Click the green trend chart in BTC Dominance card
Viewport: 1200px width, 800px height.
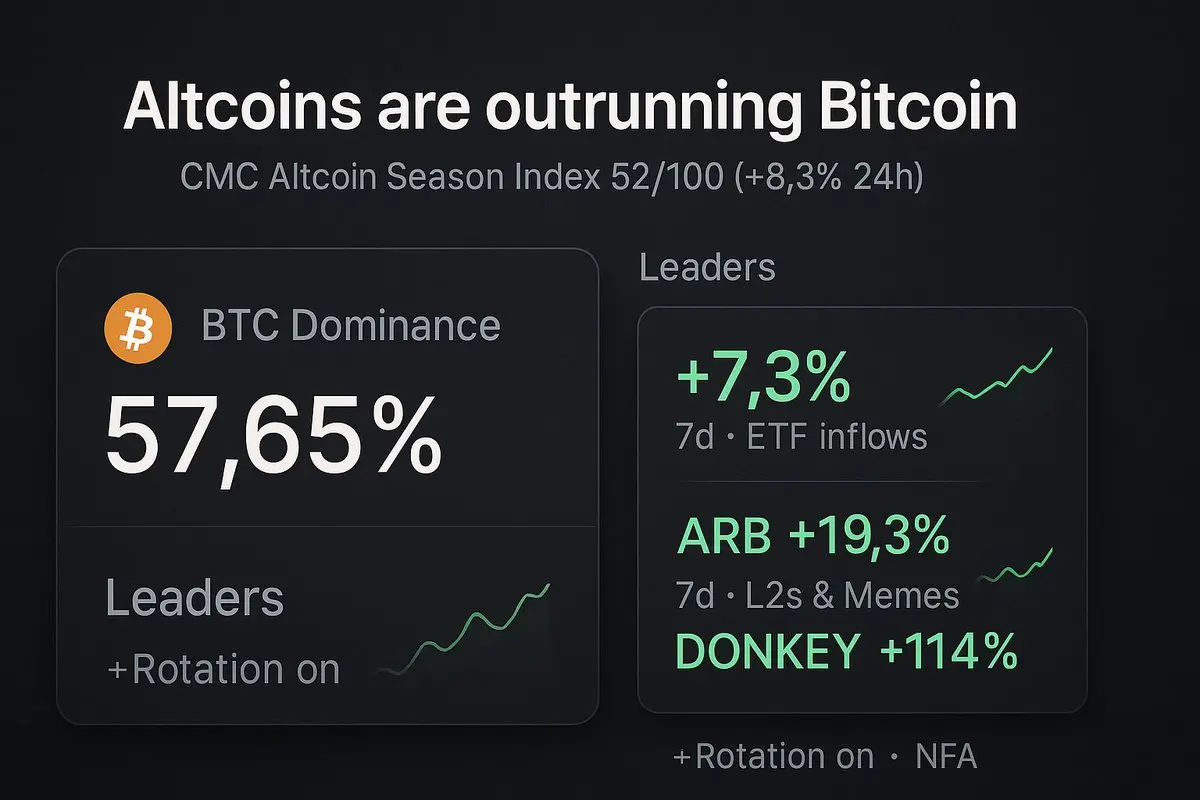click(466, 629)
